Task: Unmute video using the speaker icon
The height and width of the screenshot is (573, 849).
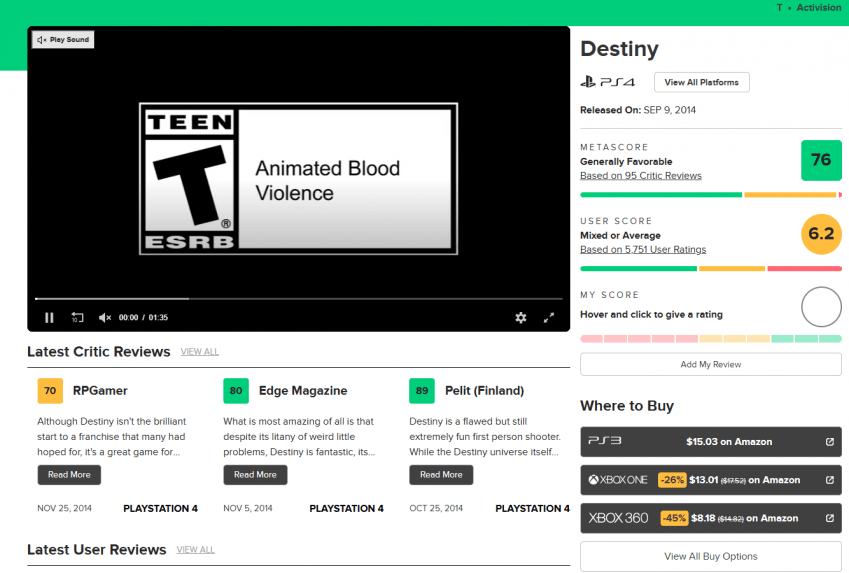Action: 105,317
